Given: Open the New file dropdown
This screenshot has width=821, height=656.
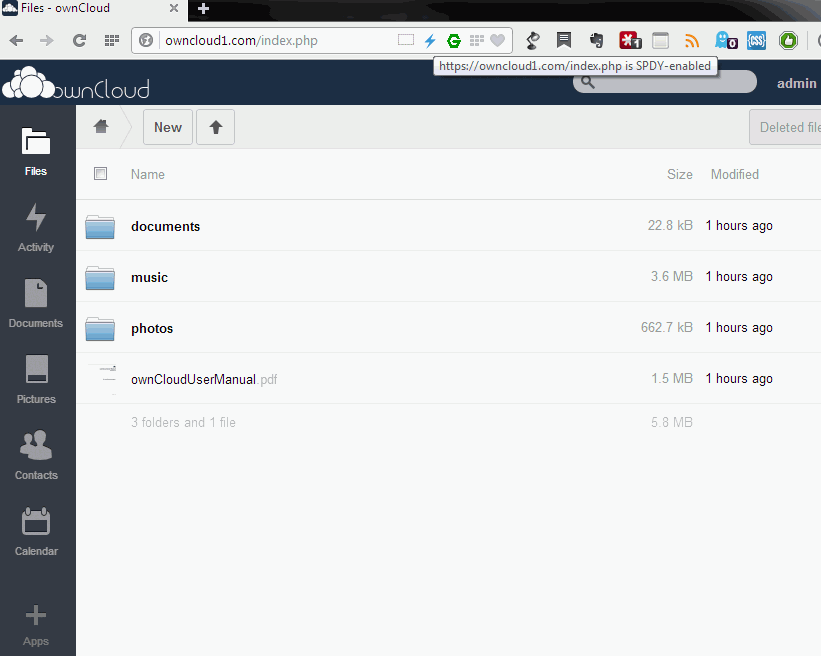Looking at the screenshot, I should (167, 127).
